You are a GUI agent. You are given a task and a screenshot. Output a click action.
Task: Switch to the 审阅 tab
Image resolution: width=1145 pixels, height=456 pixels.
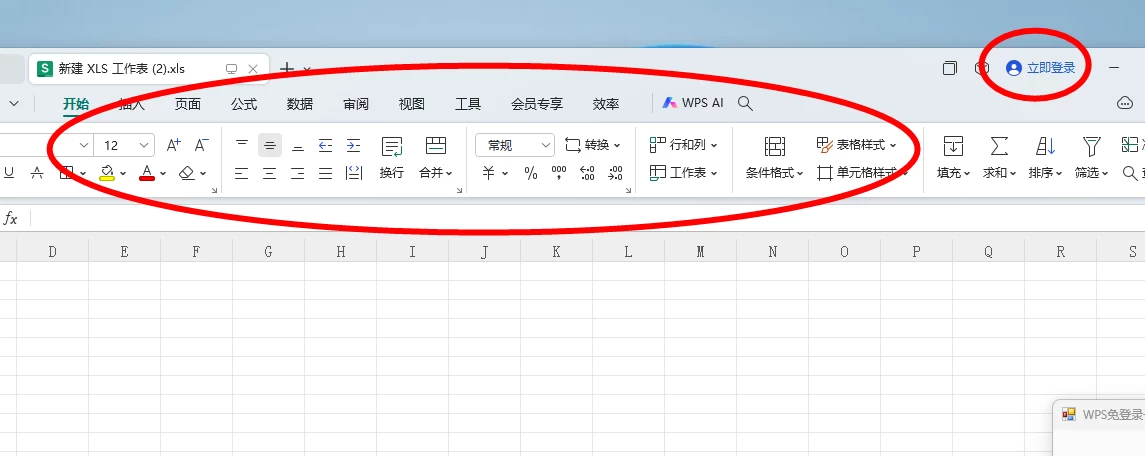point(356,104)
